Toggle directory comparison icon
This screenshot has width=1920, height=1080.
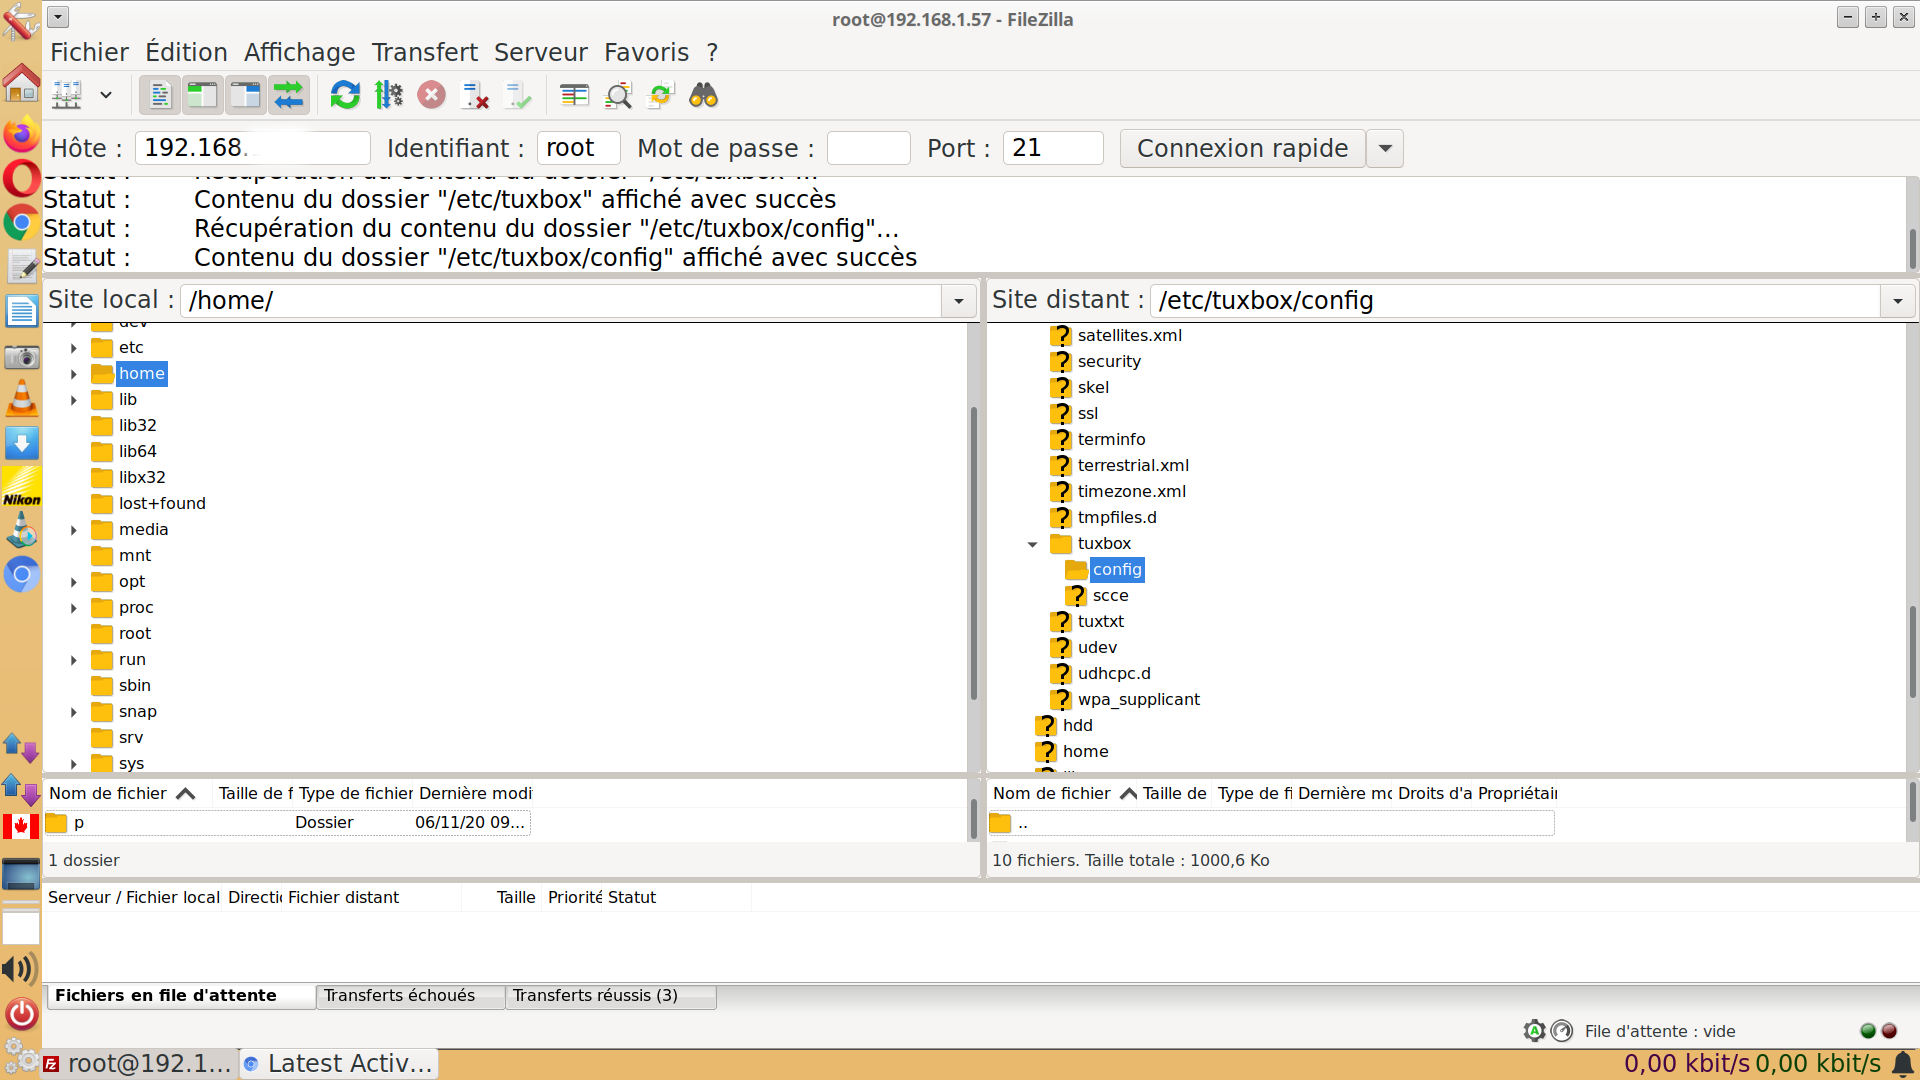618,96
